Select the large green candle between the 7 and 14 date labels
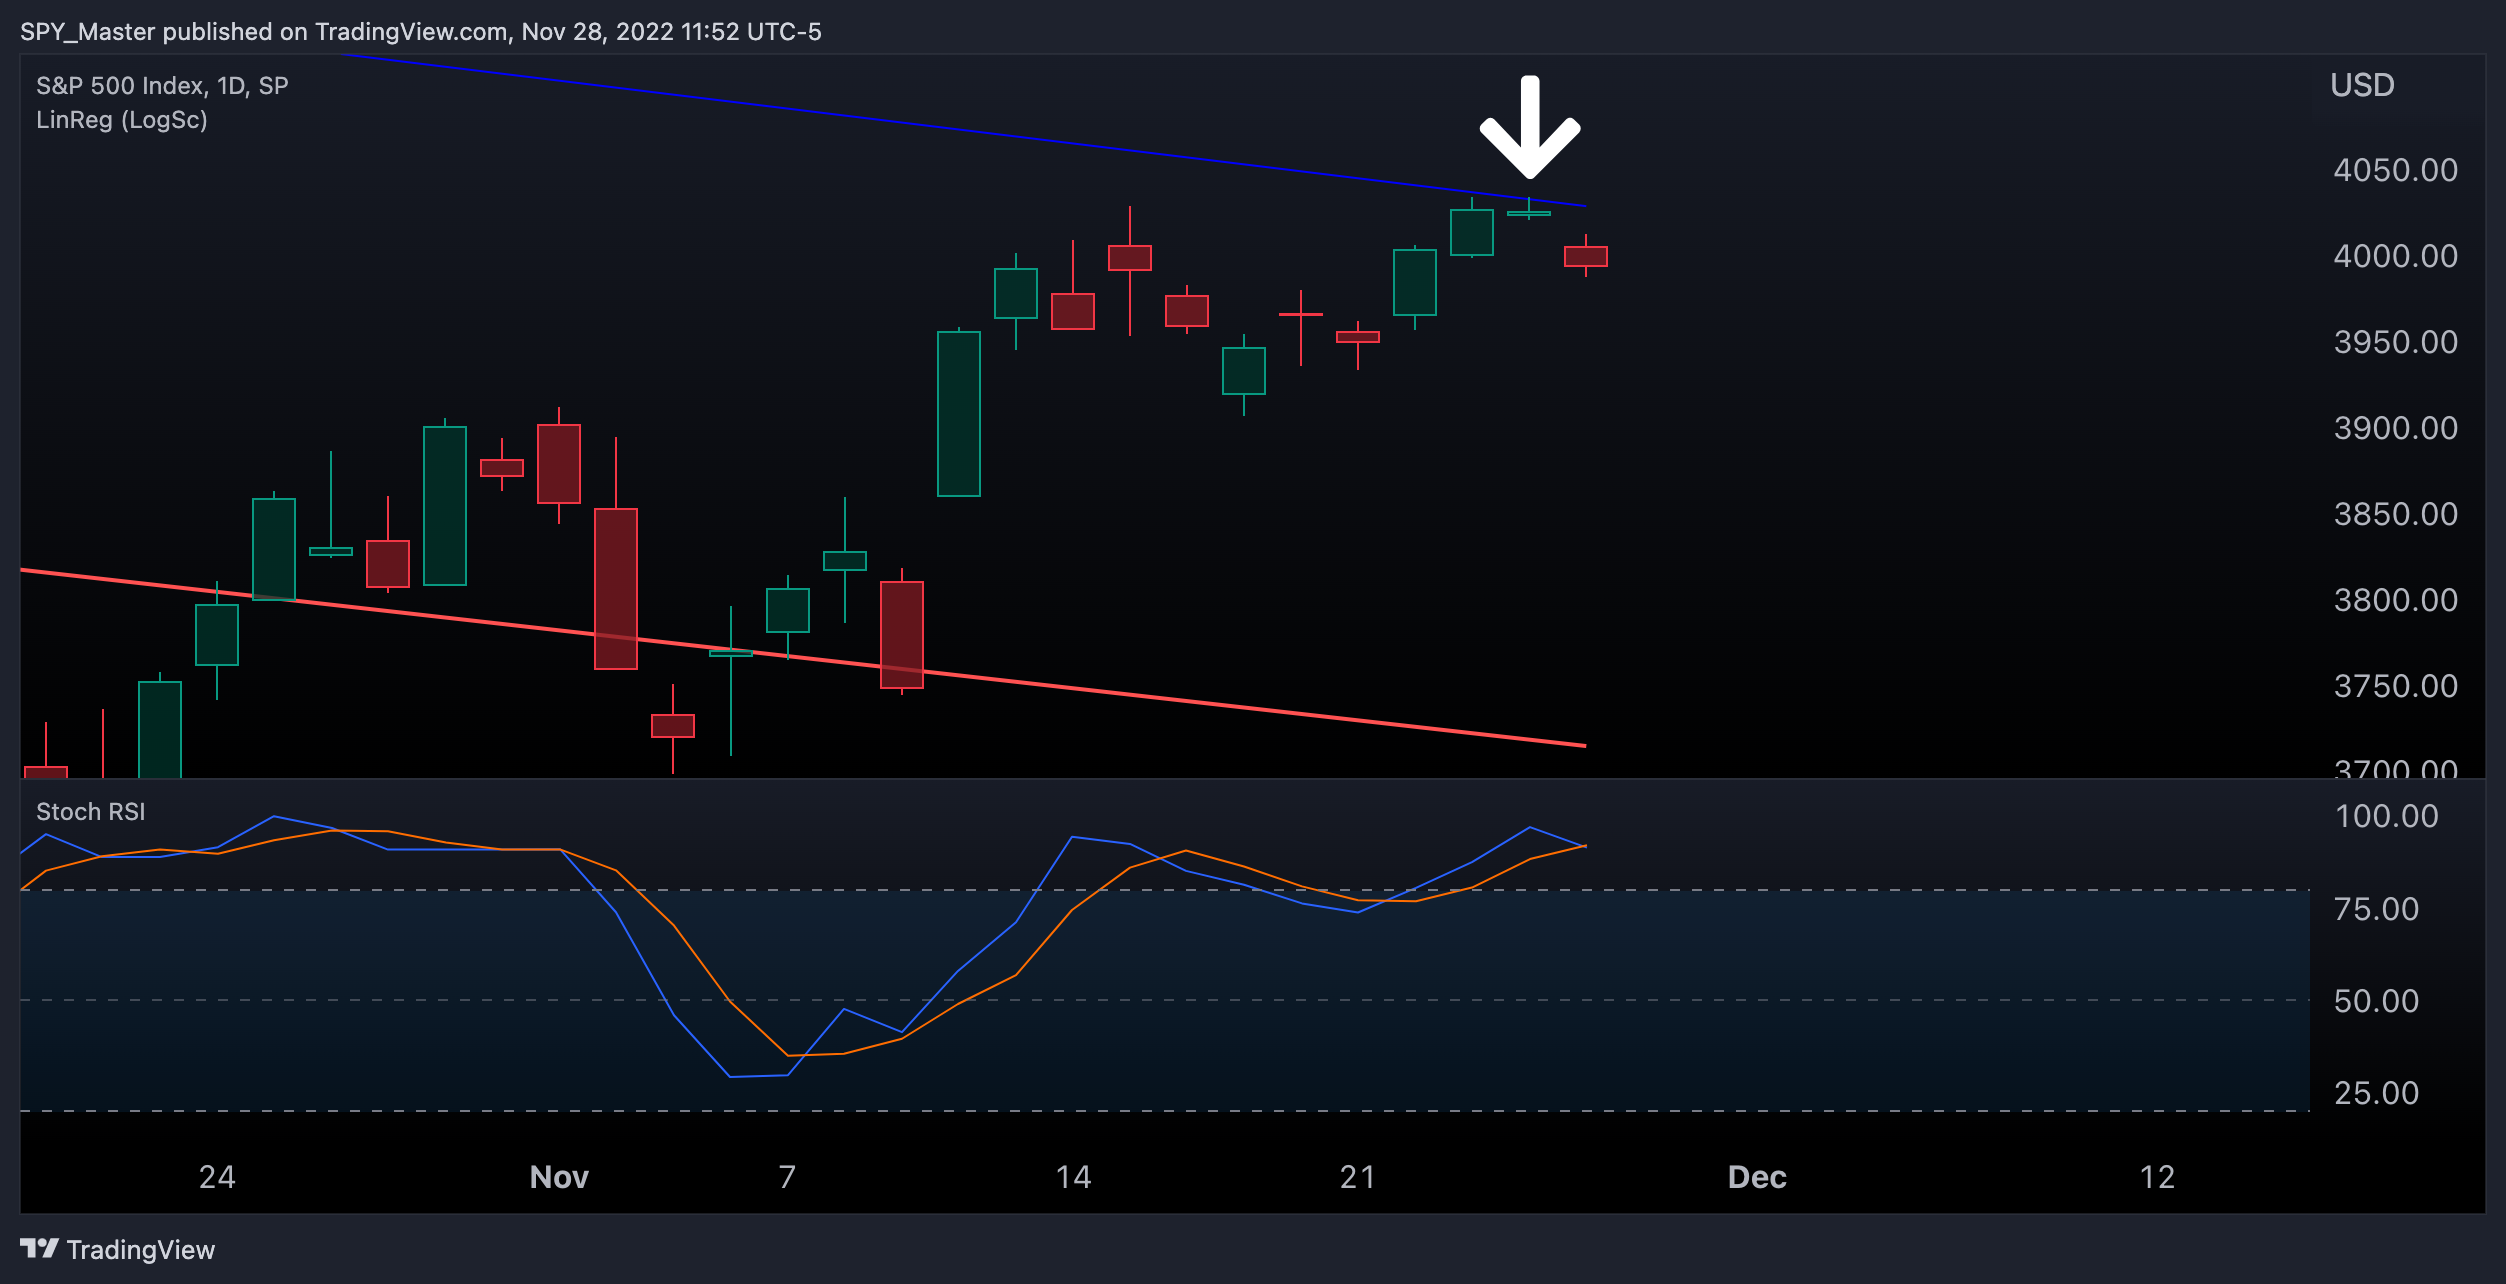 pyautogui.click(x=959, y=413)
